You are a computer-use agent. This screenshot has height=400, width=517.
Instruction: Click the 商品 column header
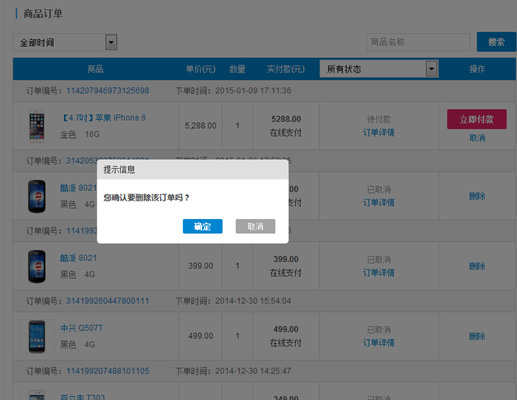point(95,69)
